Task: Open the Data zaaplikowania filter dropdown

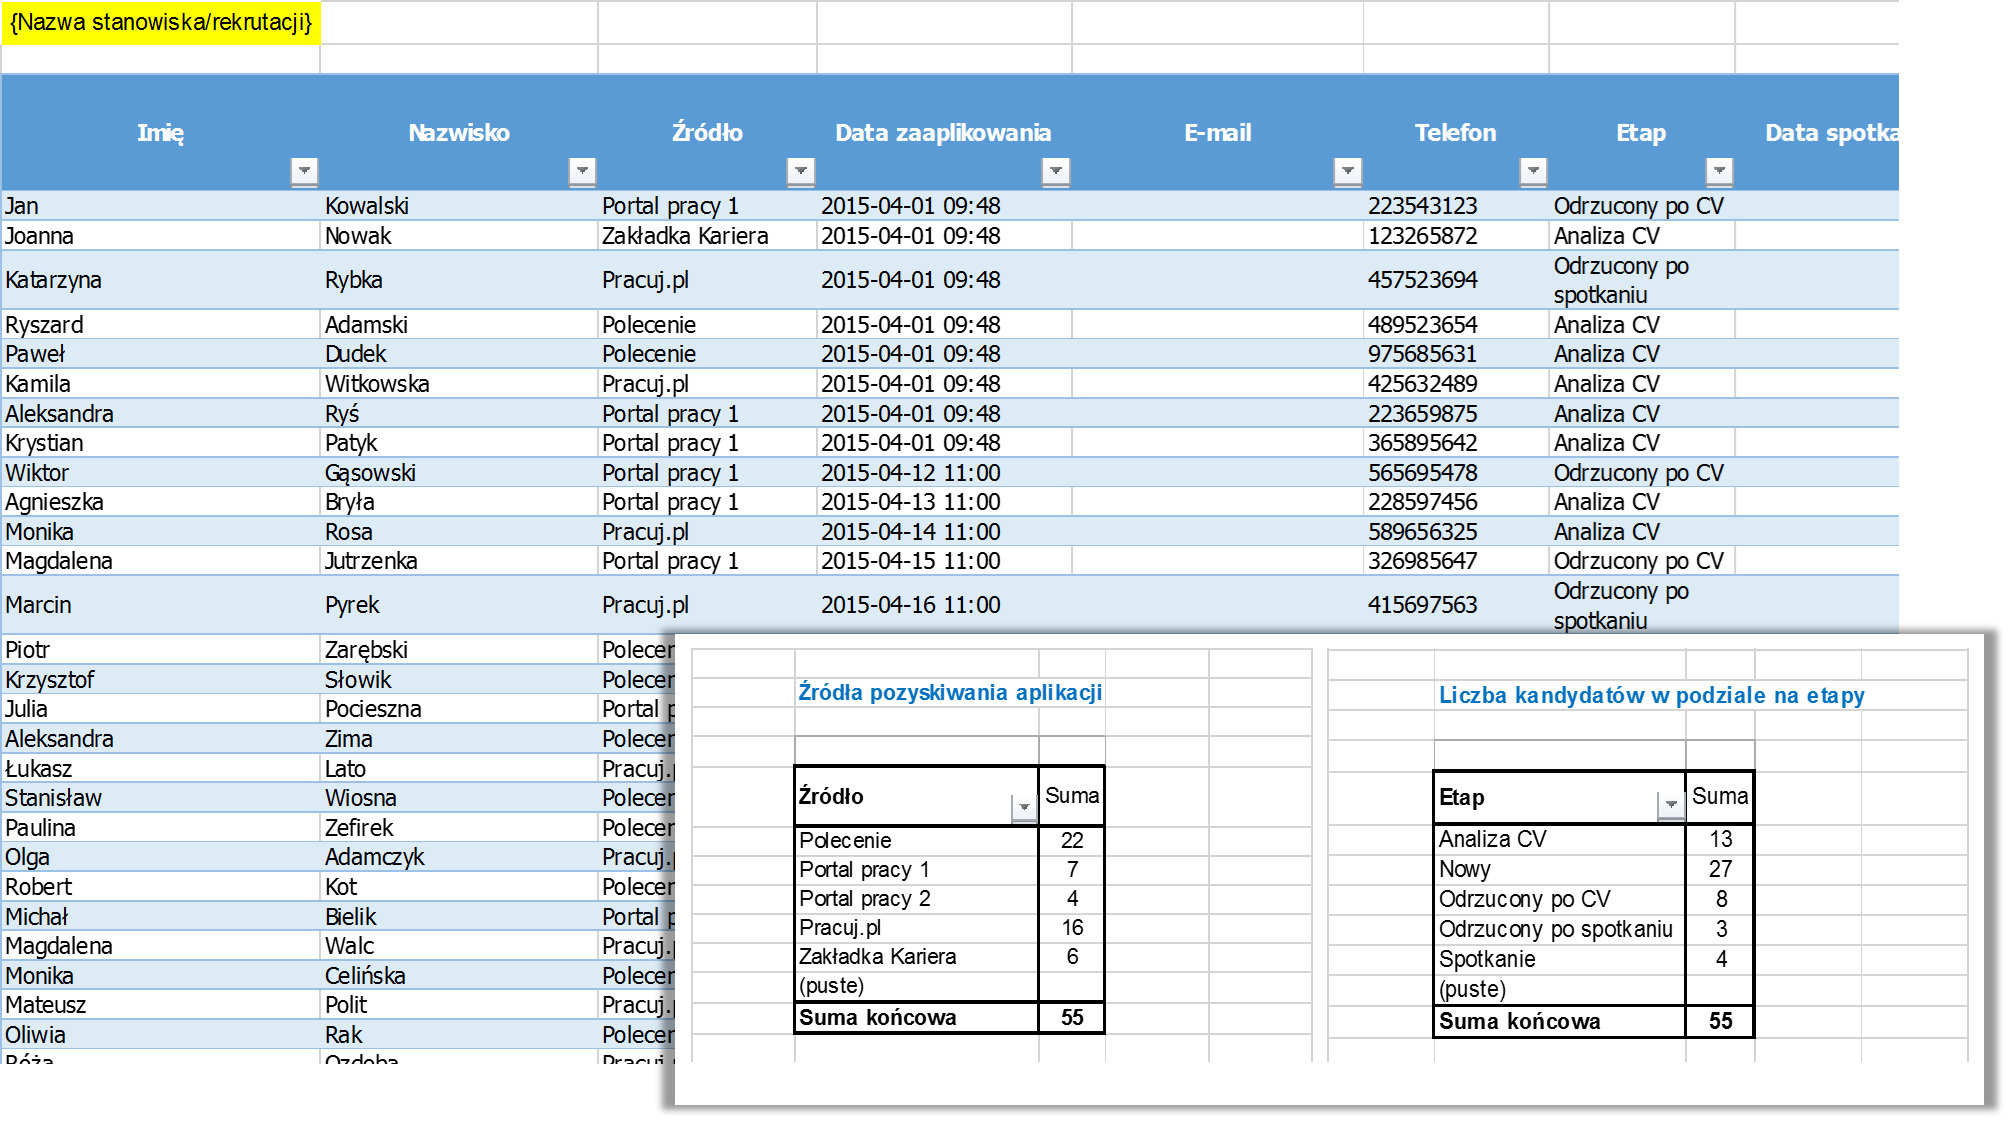Action: point(1056,171)
